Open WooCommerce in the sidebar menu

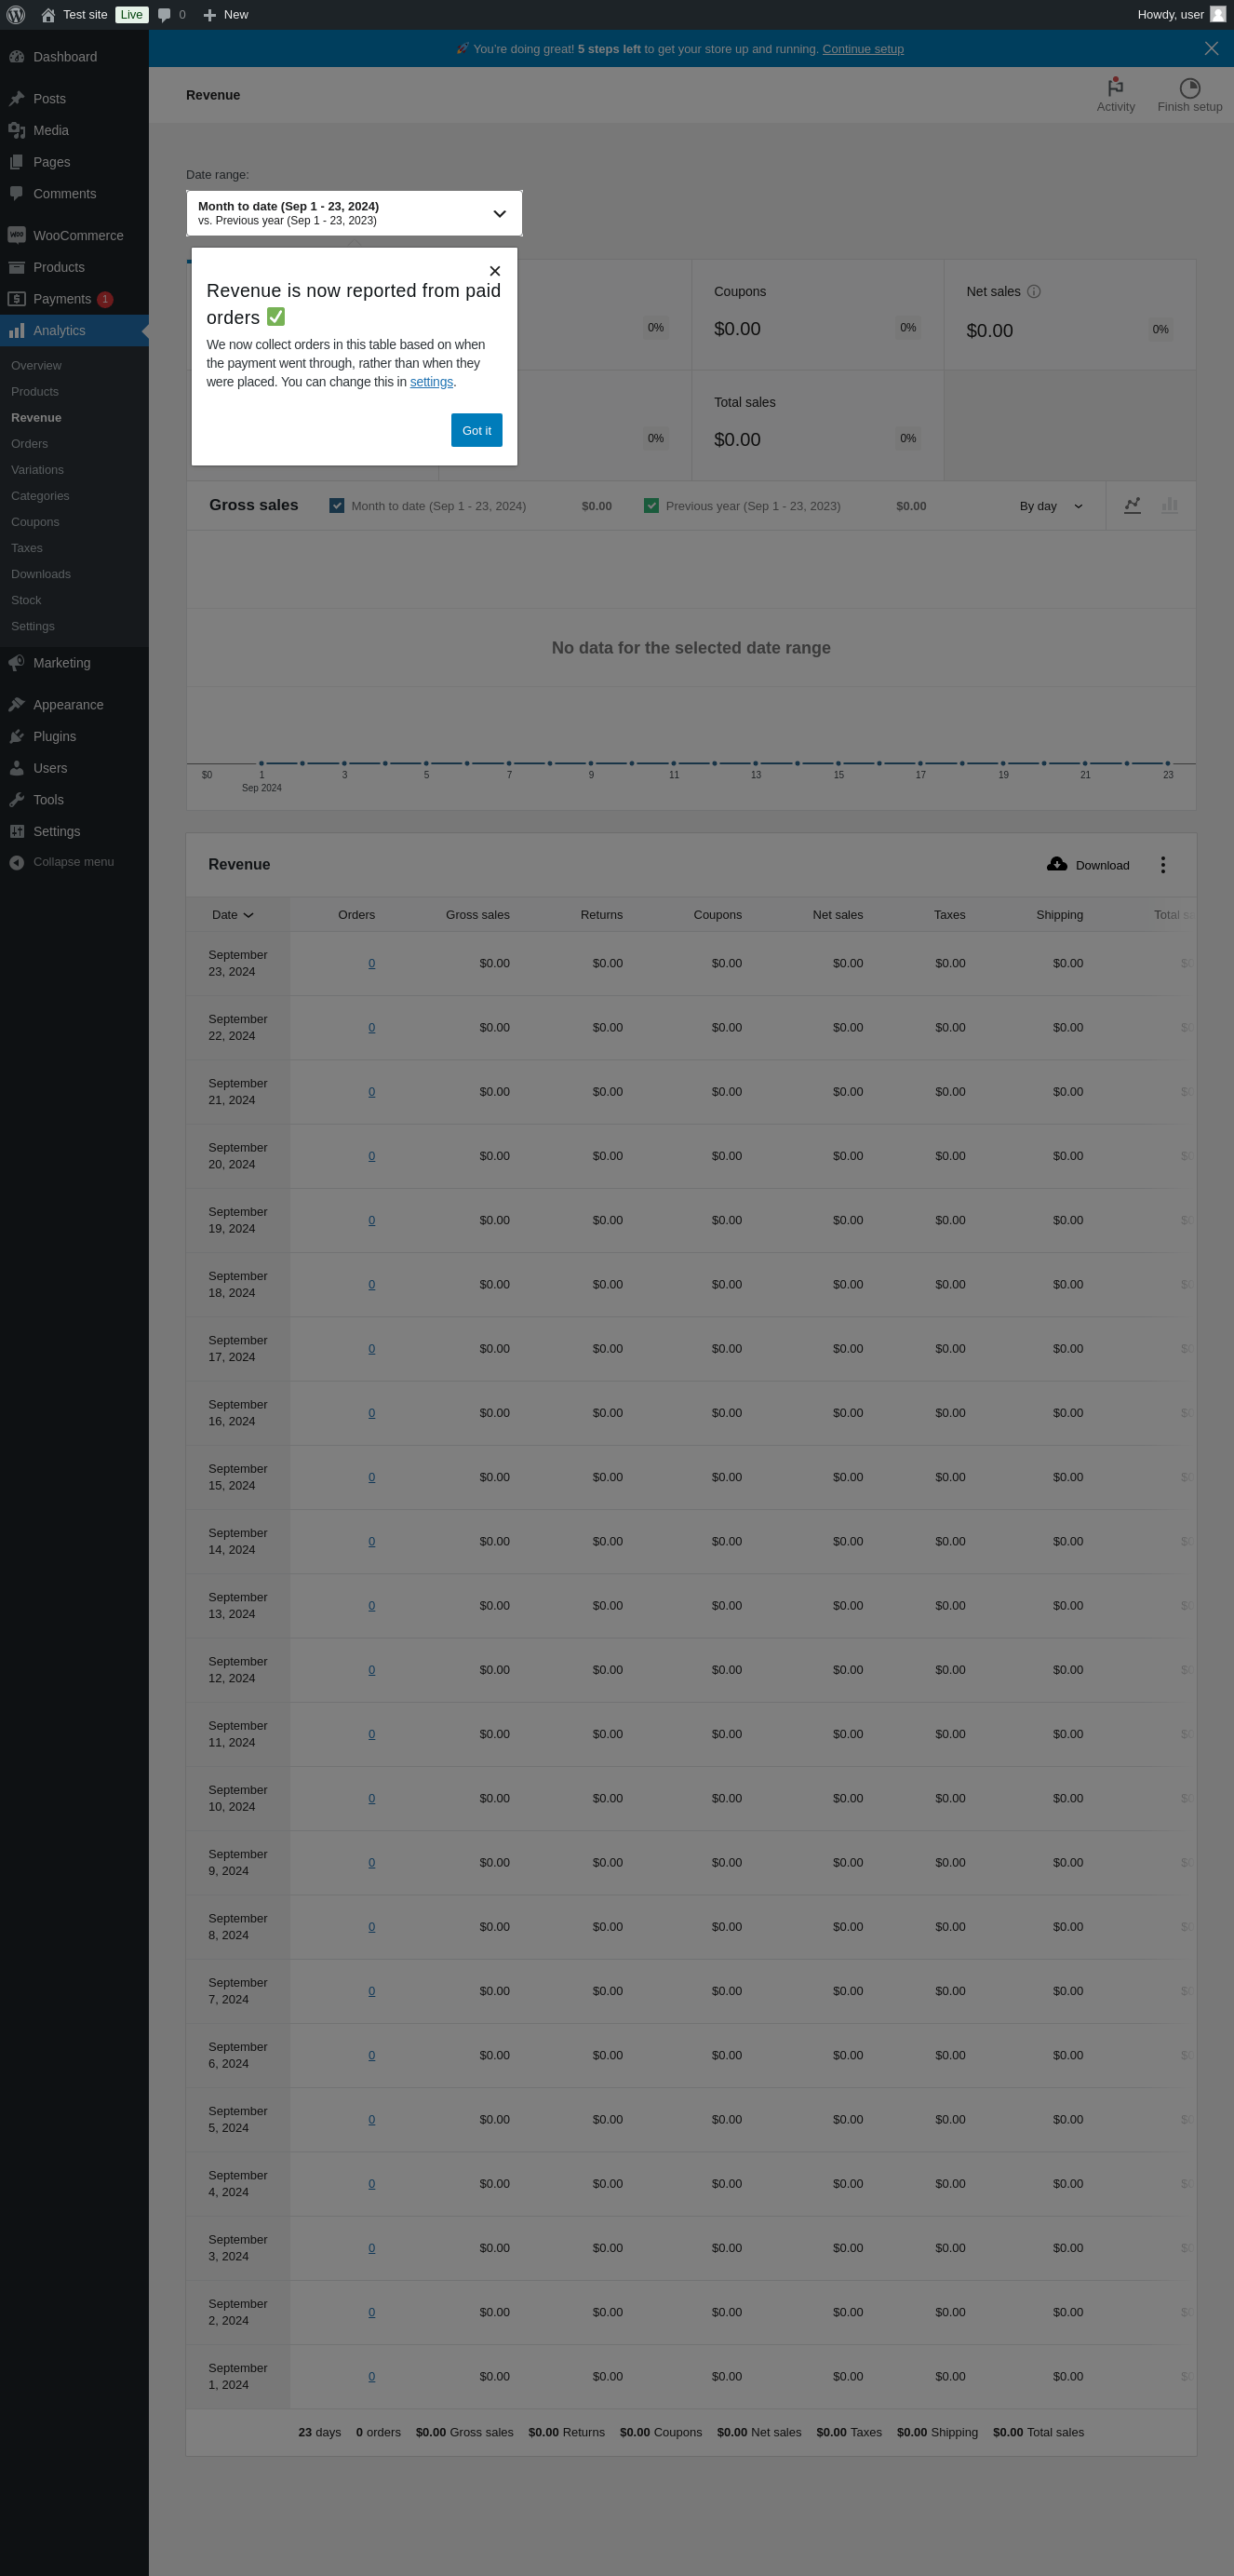77,236
